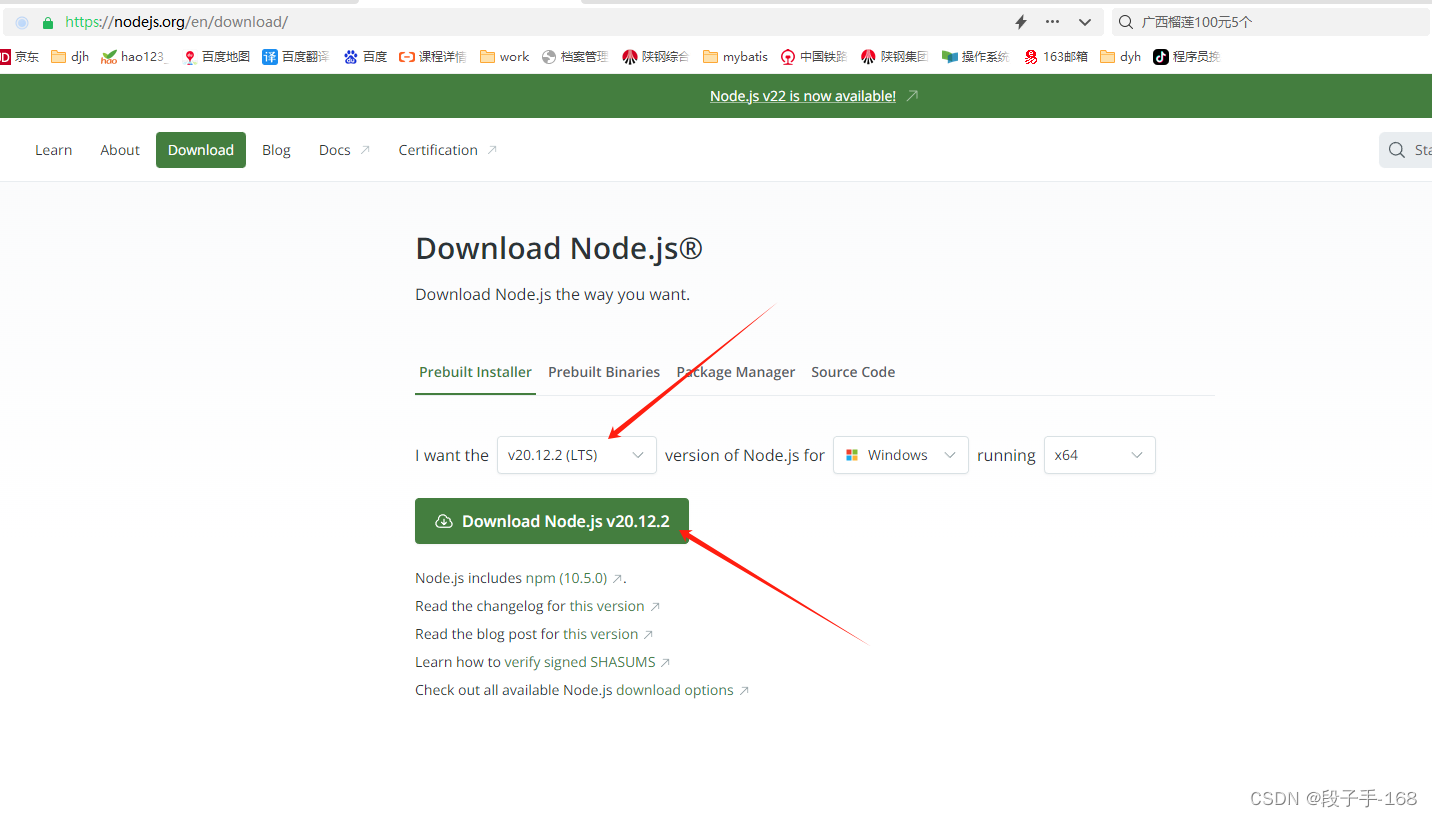Image resolution: width=1432 pixels, height=817 pixels.
Task: Click the Download Node.js v20.12.2 button
Action: [x=552, y=521]
